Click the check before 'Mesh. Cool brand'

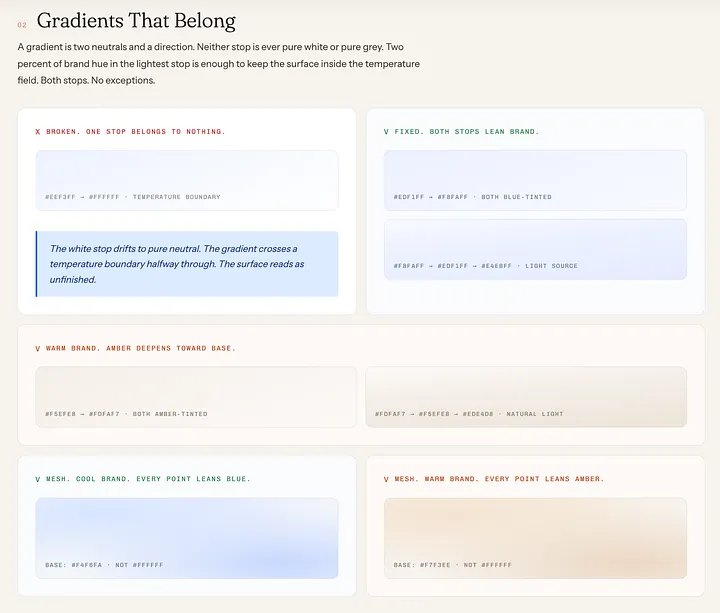[38, 479]
